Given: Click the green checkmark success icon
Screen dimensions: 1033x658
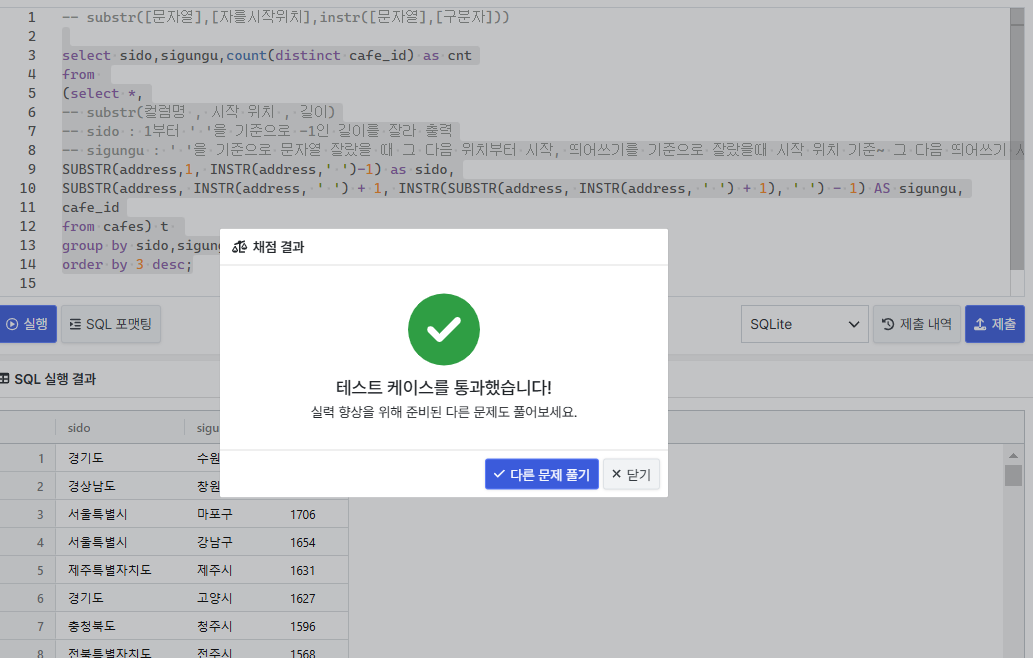Looking at the screenshot, I should (x=444, y=329).
